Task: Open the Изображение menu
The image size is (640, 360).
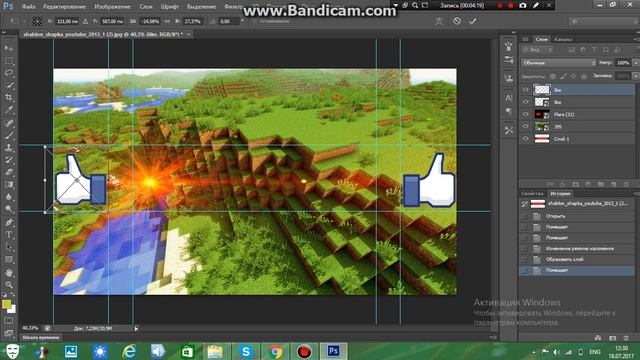Action: click(112, 7)
